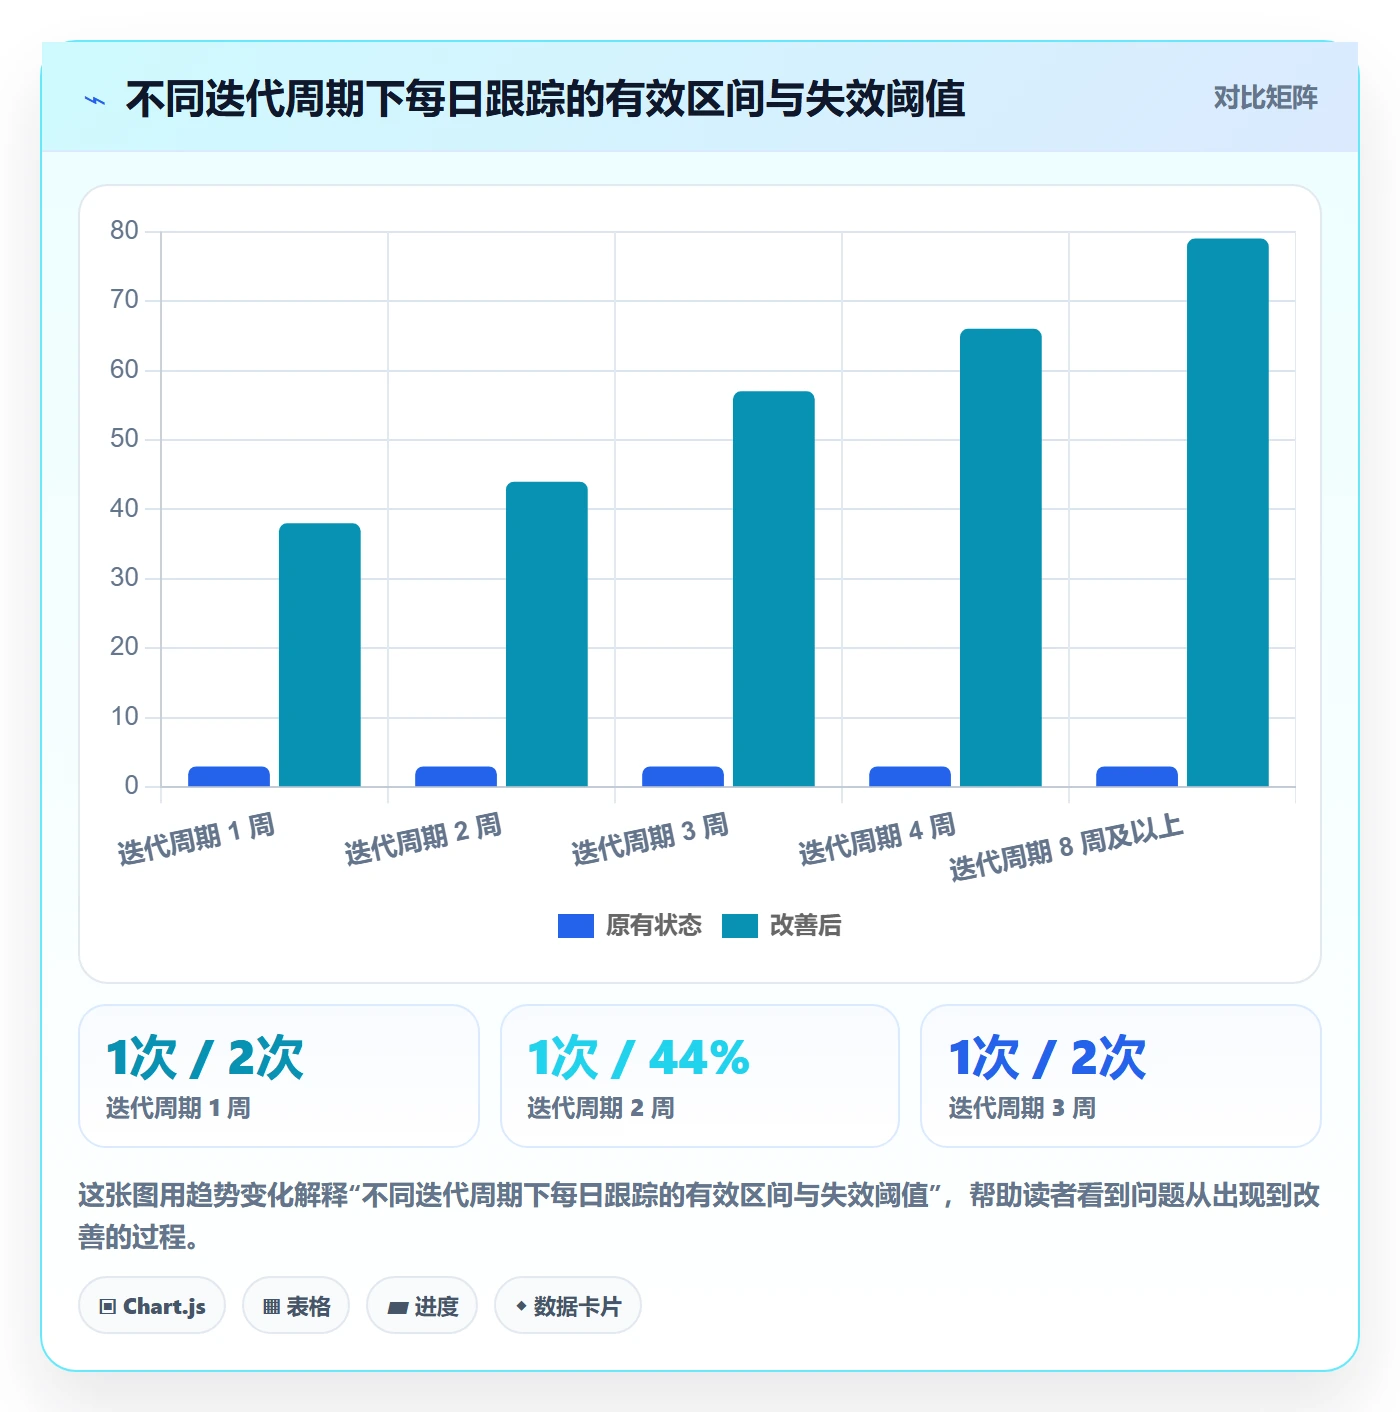
Task: Click the 原有状态 bar for 迭代周期 8 周及以上
Action: point(1137,776)
